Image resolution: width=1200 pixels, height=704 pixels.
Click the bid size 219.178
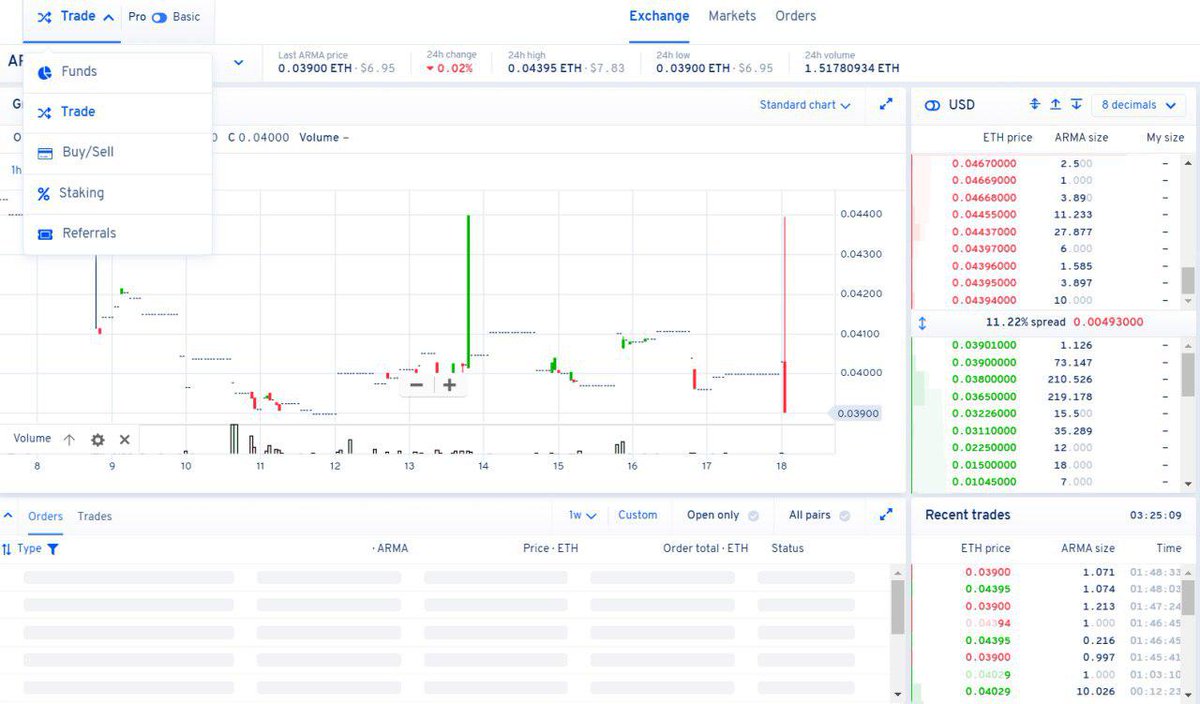pyautogui.click(x=1071, y=396)
